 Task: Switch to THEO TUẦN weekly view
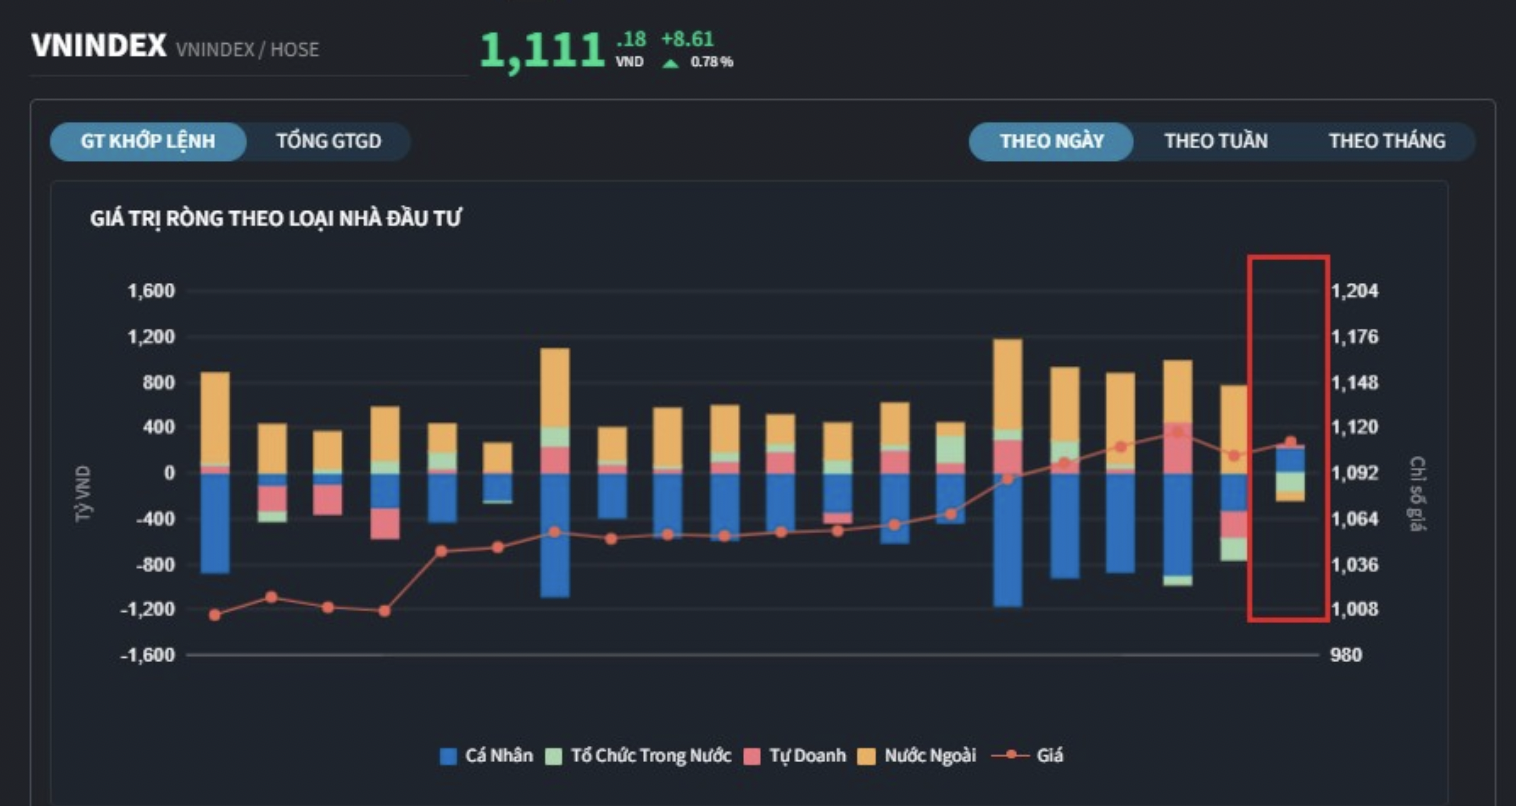(x=1215, y=141)
